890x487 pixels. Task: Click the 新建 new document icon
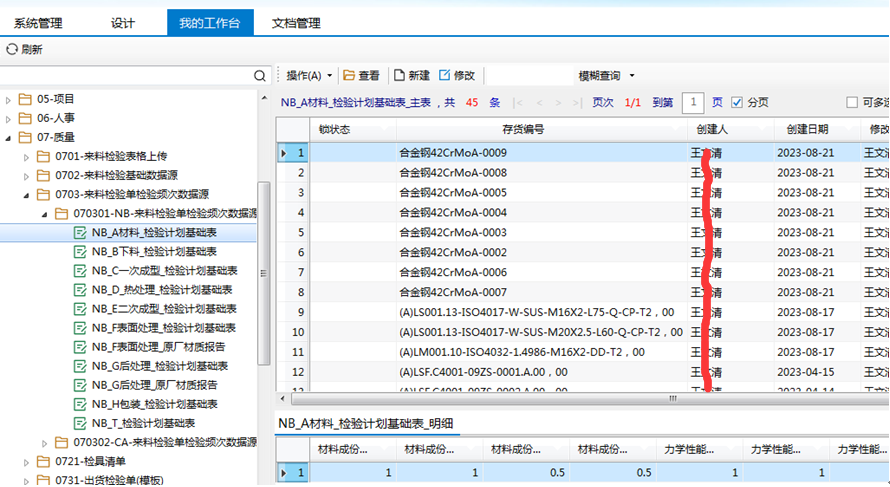(x=399, y=76)
